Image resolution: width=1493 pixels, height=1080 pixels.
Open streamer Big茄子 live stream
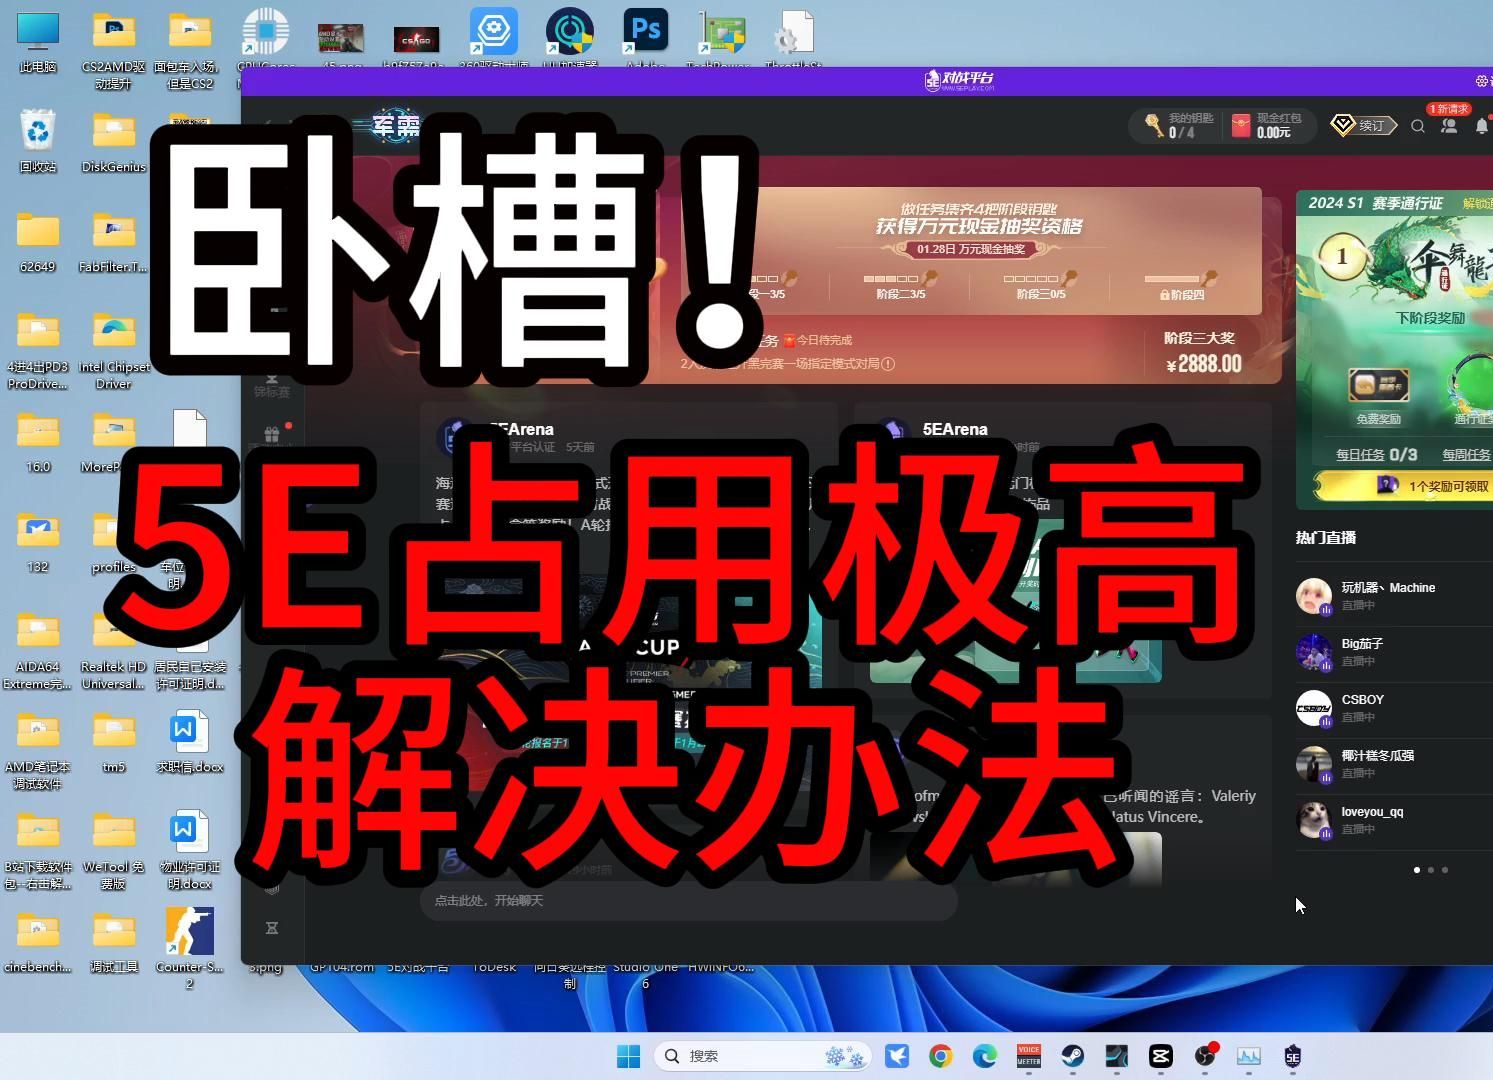(1393, 652)
